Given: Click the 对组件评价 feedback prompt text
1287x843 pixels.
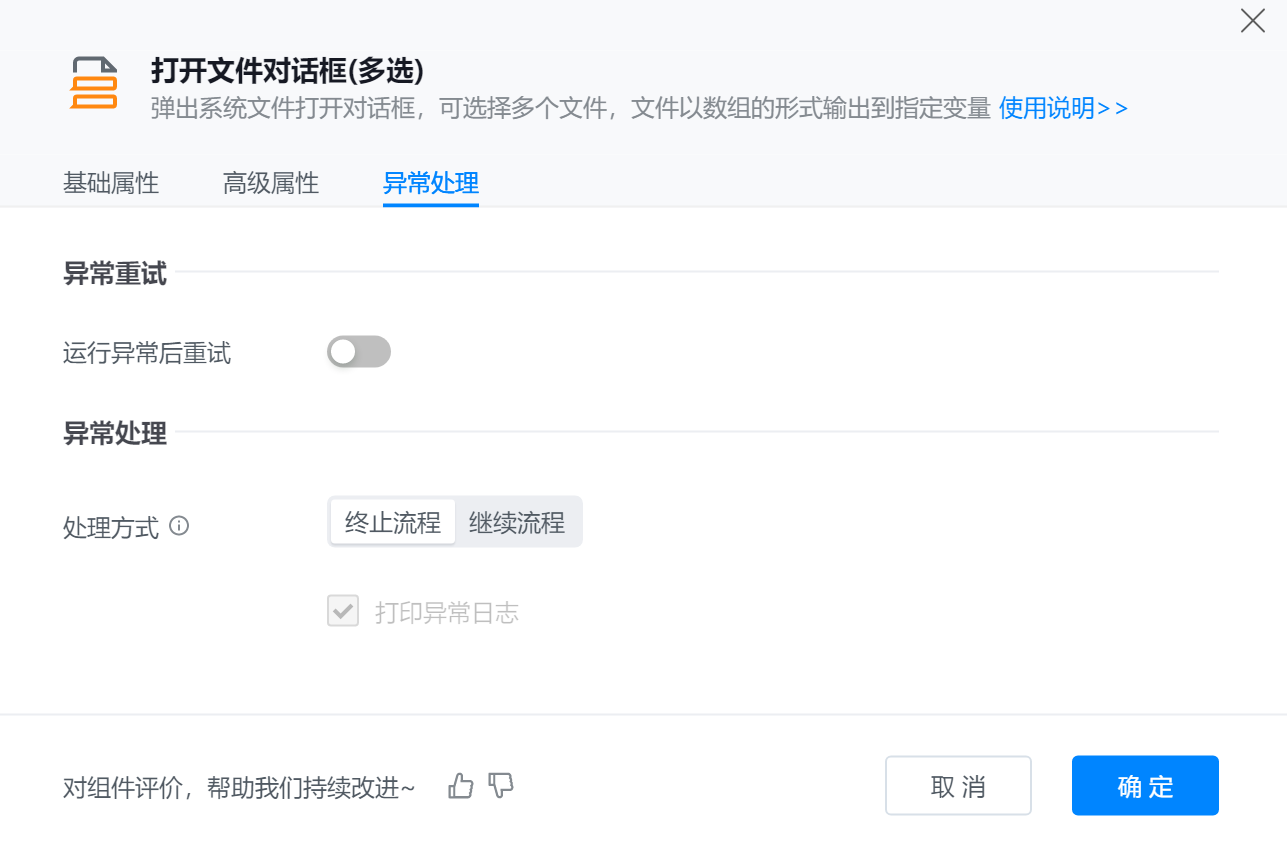Looking at the screenshot, I should point(239,788).
